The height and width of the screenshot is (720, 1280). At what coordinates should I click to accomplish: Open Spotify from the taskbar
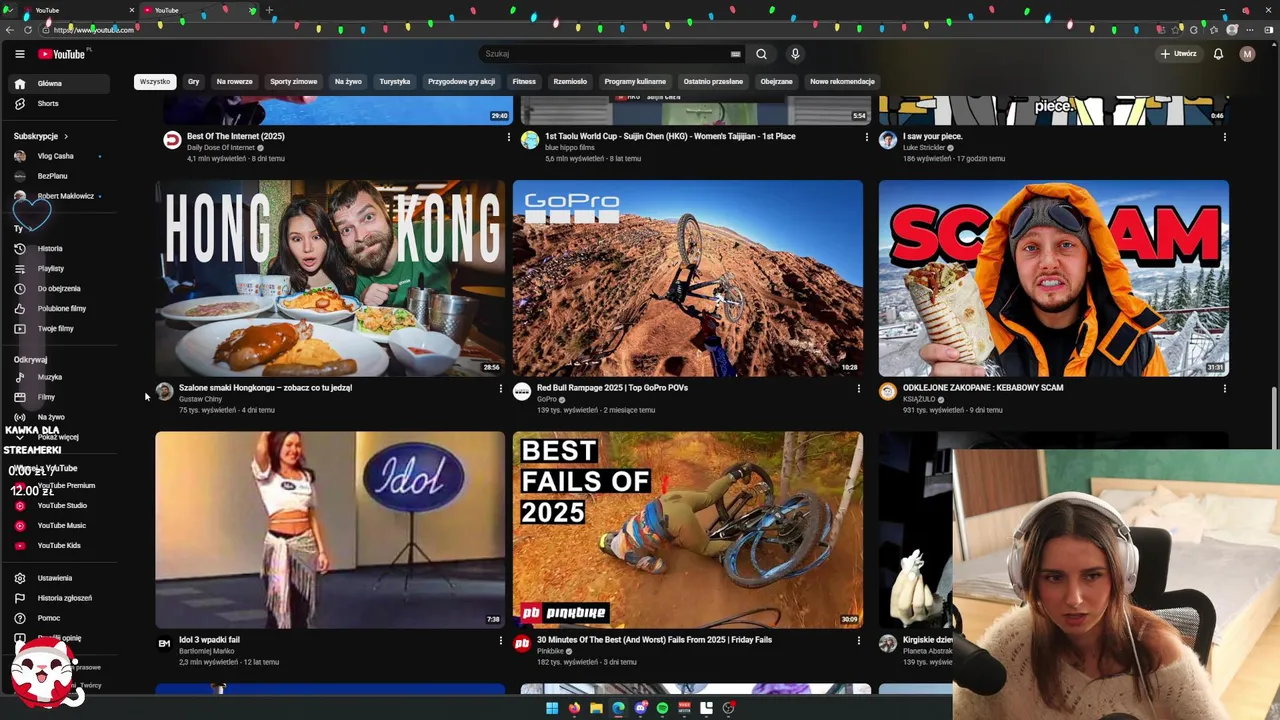(x=662, y=708)
